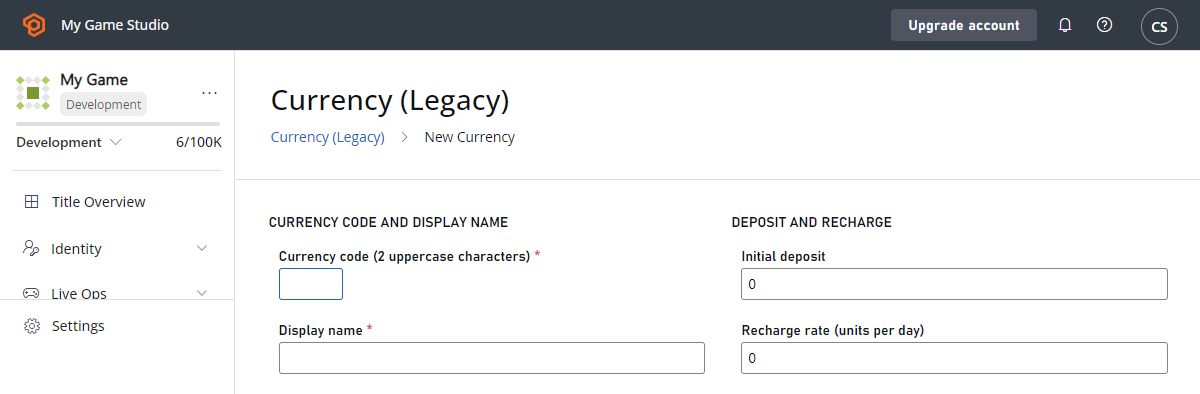Screen dimensions: 1200x394
Task: Open the notifications bell icon
Action: click(1065, 25)
